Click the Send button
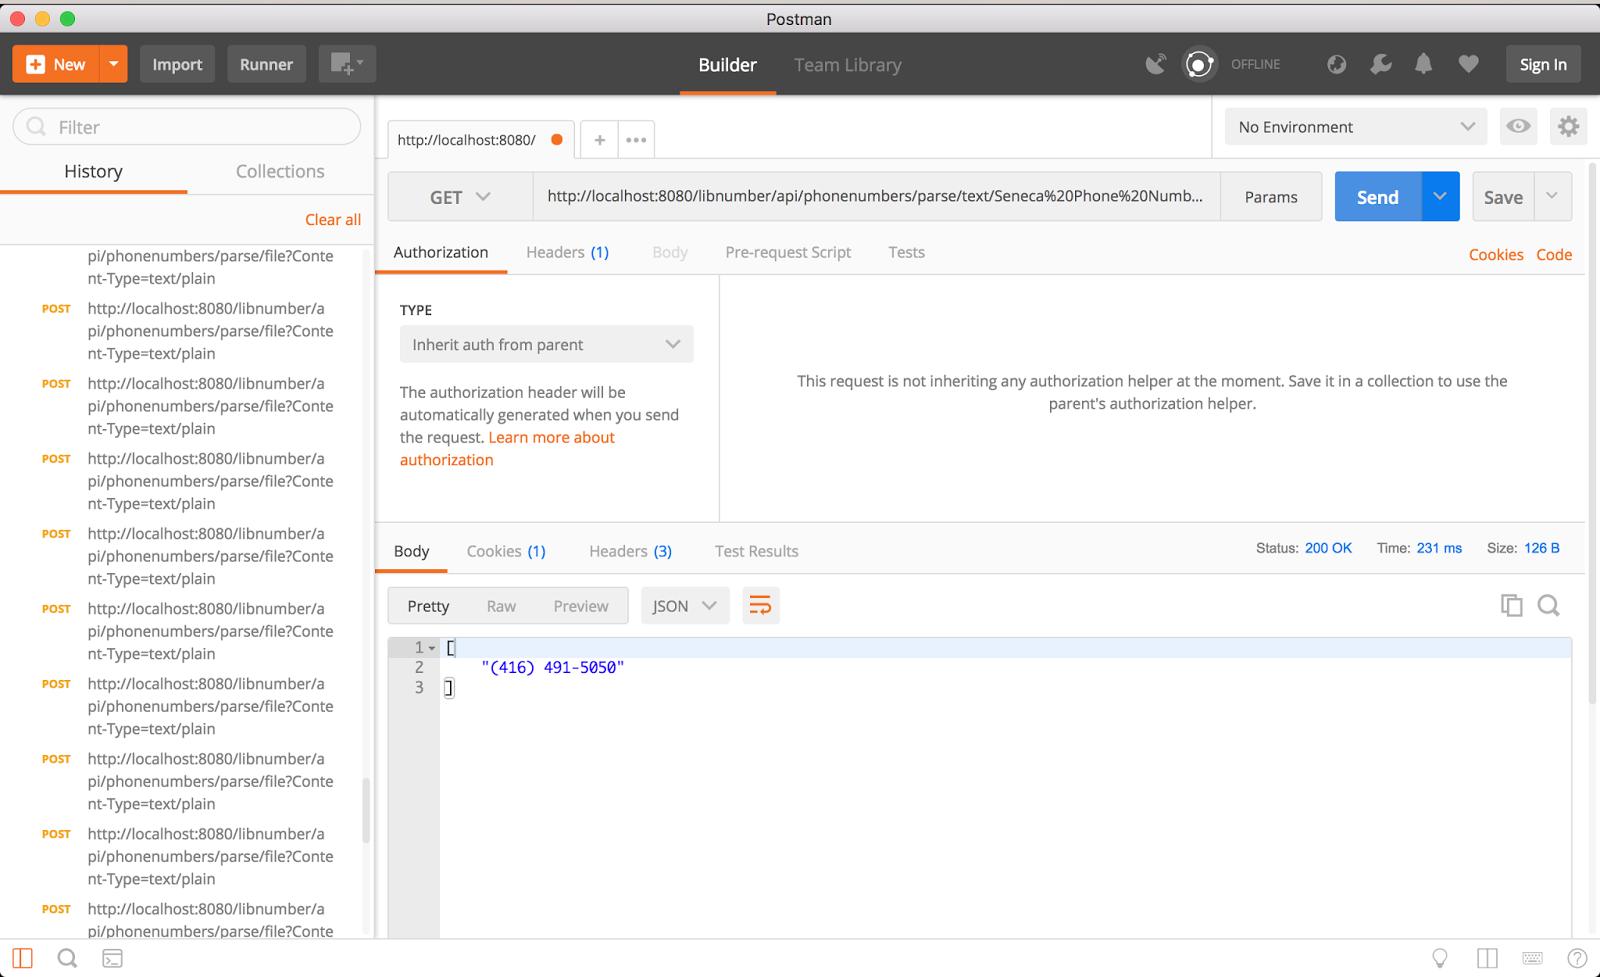The image size is (1600, 977). pyautogui.click(x=1377, y=196)
